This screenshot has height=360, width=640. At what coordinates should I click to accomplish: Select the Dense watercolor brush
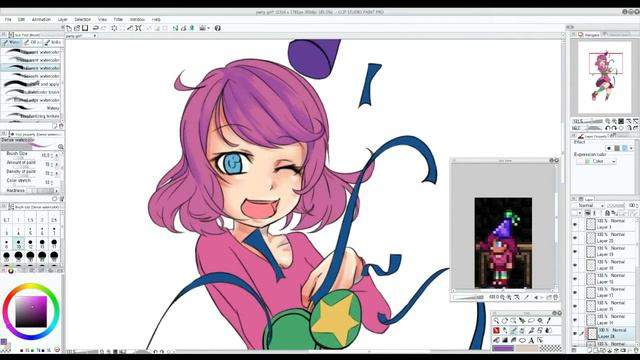coord(31,68)
